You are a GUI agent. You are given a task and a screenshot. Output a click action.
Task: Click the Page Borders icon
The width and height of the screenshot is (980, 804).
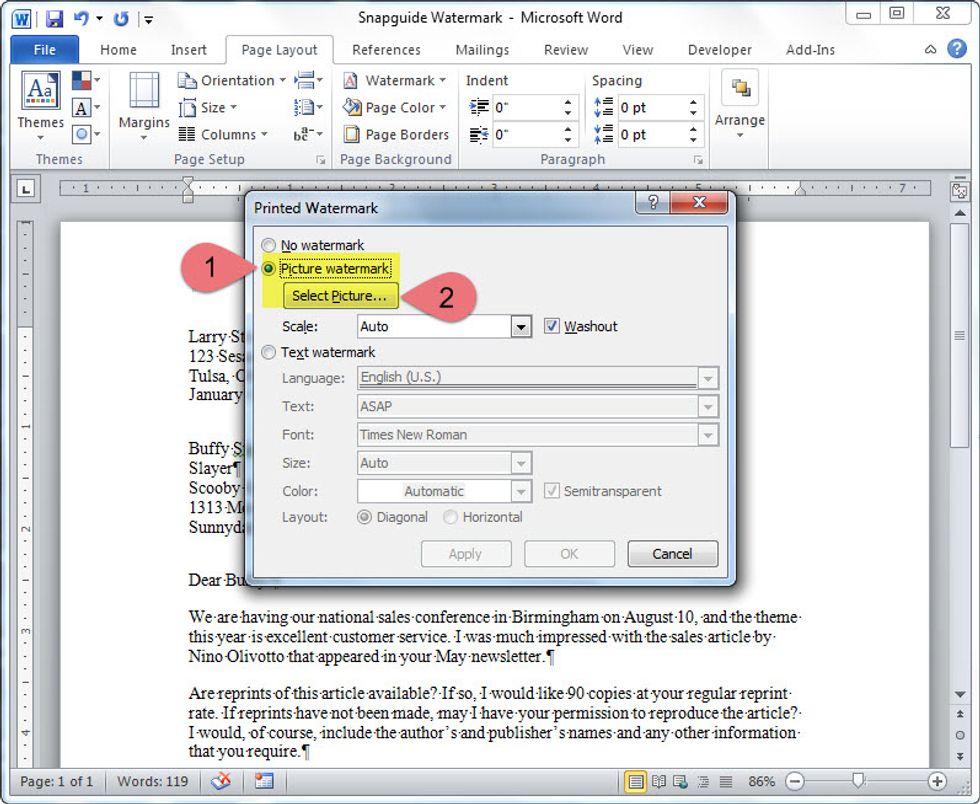(351, 135)
